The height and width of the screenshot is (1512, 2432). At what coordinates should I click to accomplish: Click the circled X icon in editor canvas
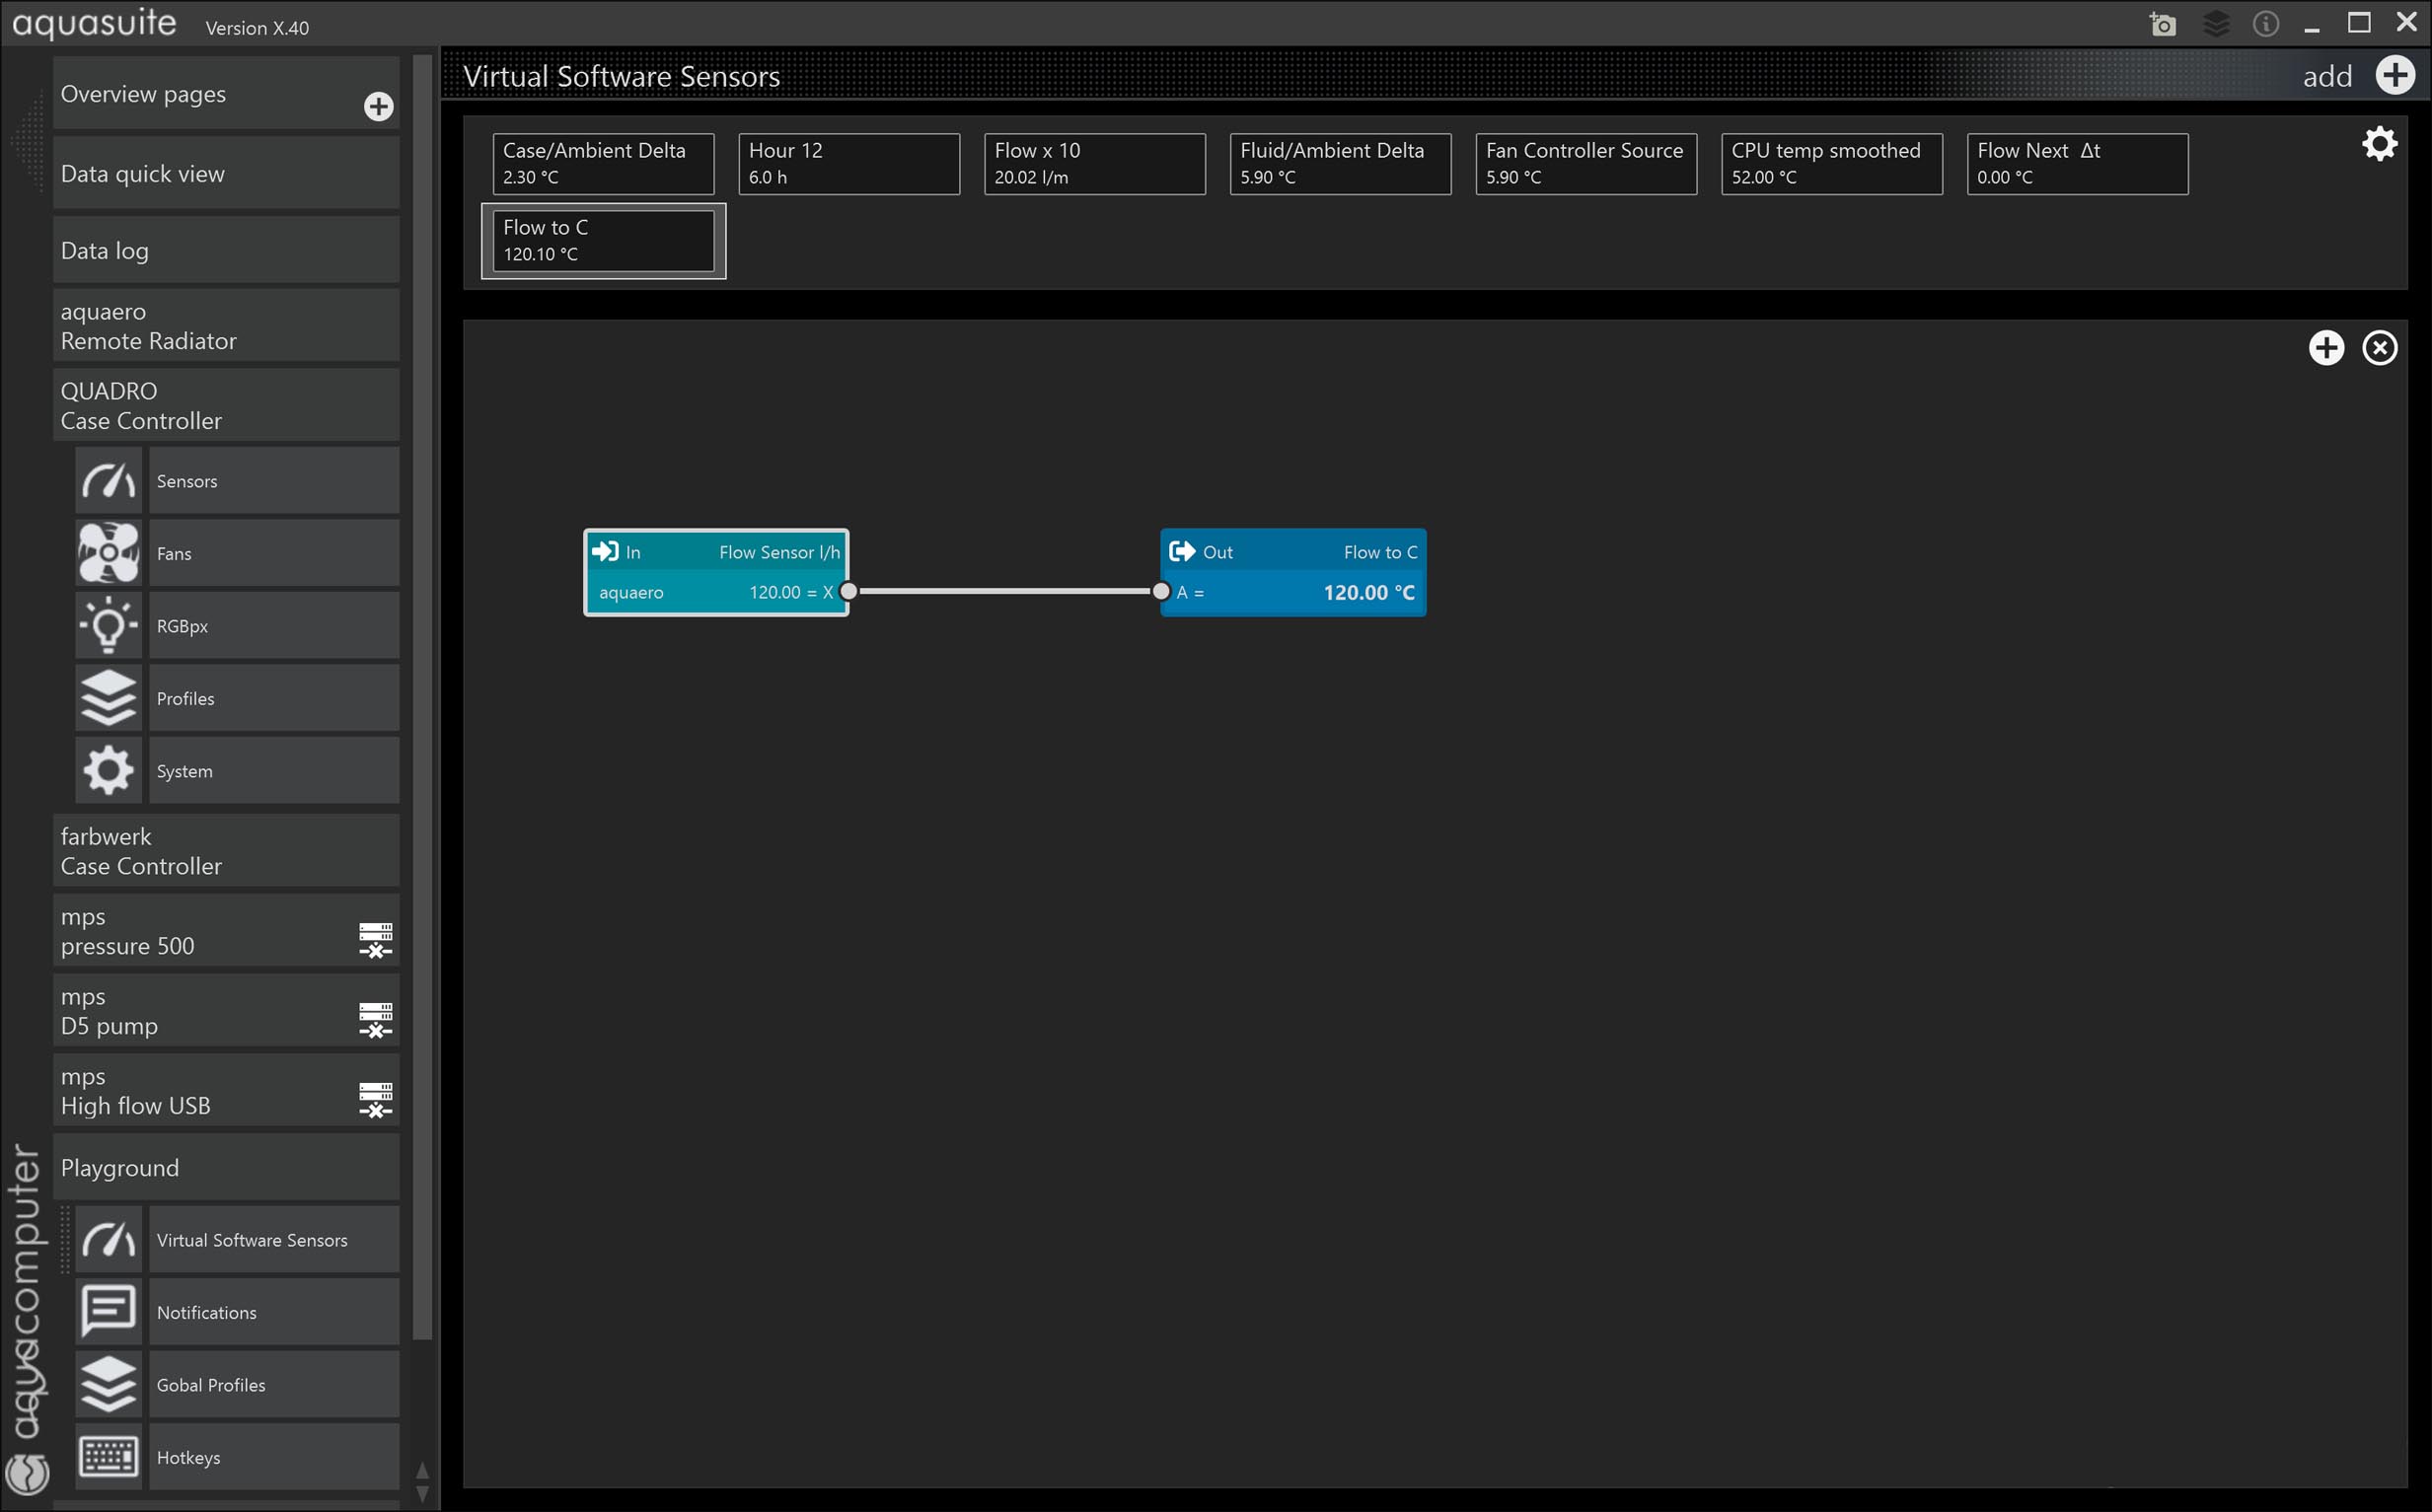click(2379, 348)
